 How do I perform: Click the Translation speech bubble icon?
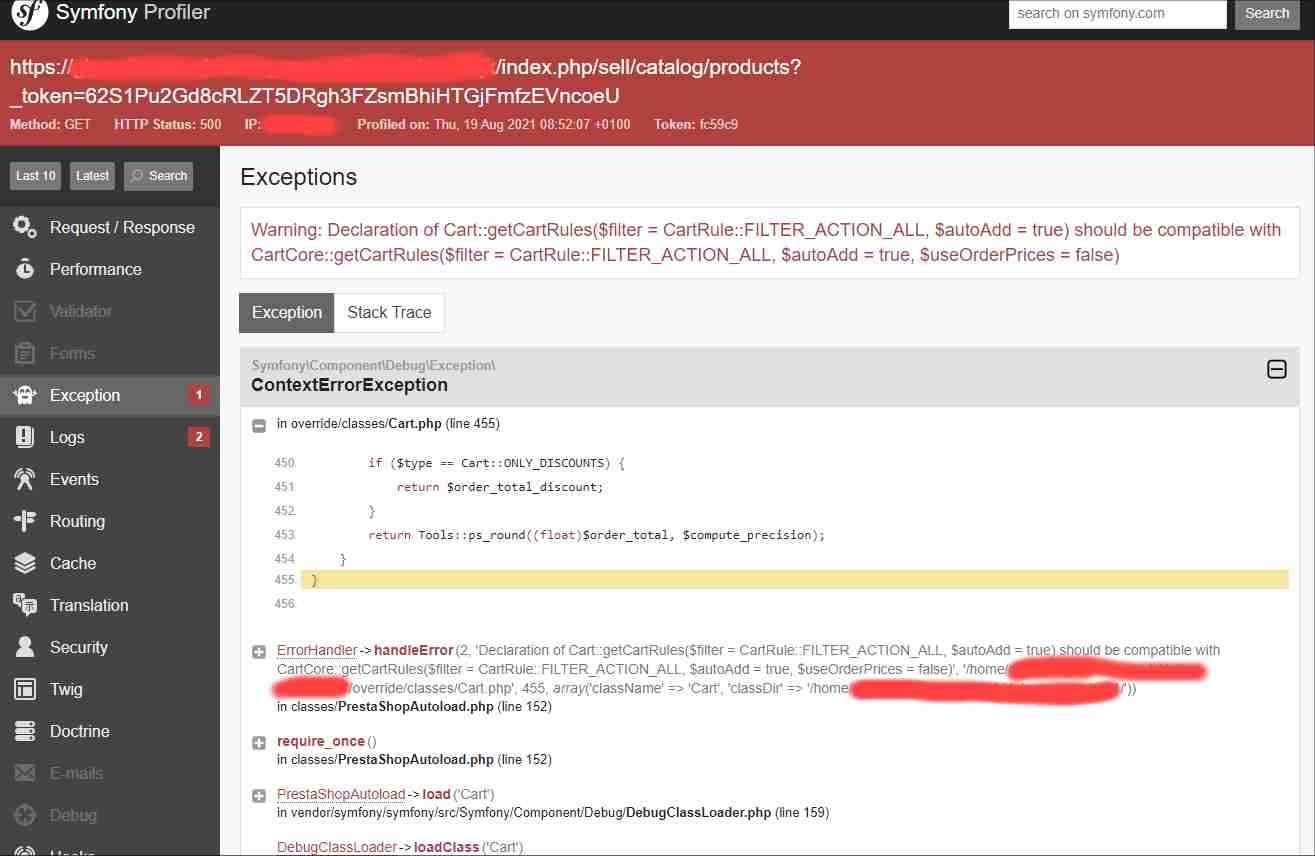coord(25,605)
